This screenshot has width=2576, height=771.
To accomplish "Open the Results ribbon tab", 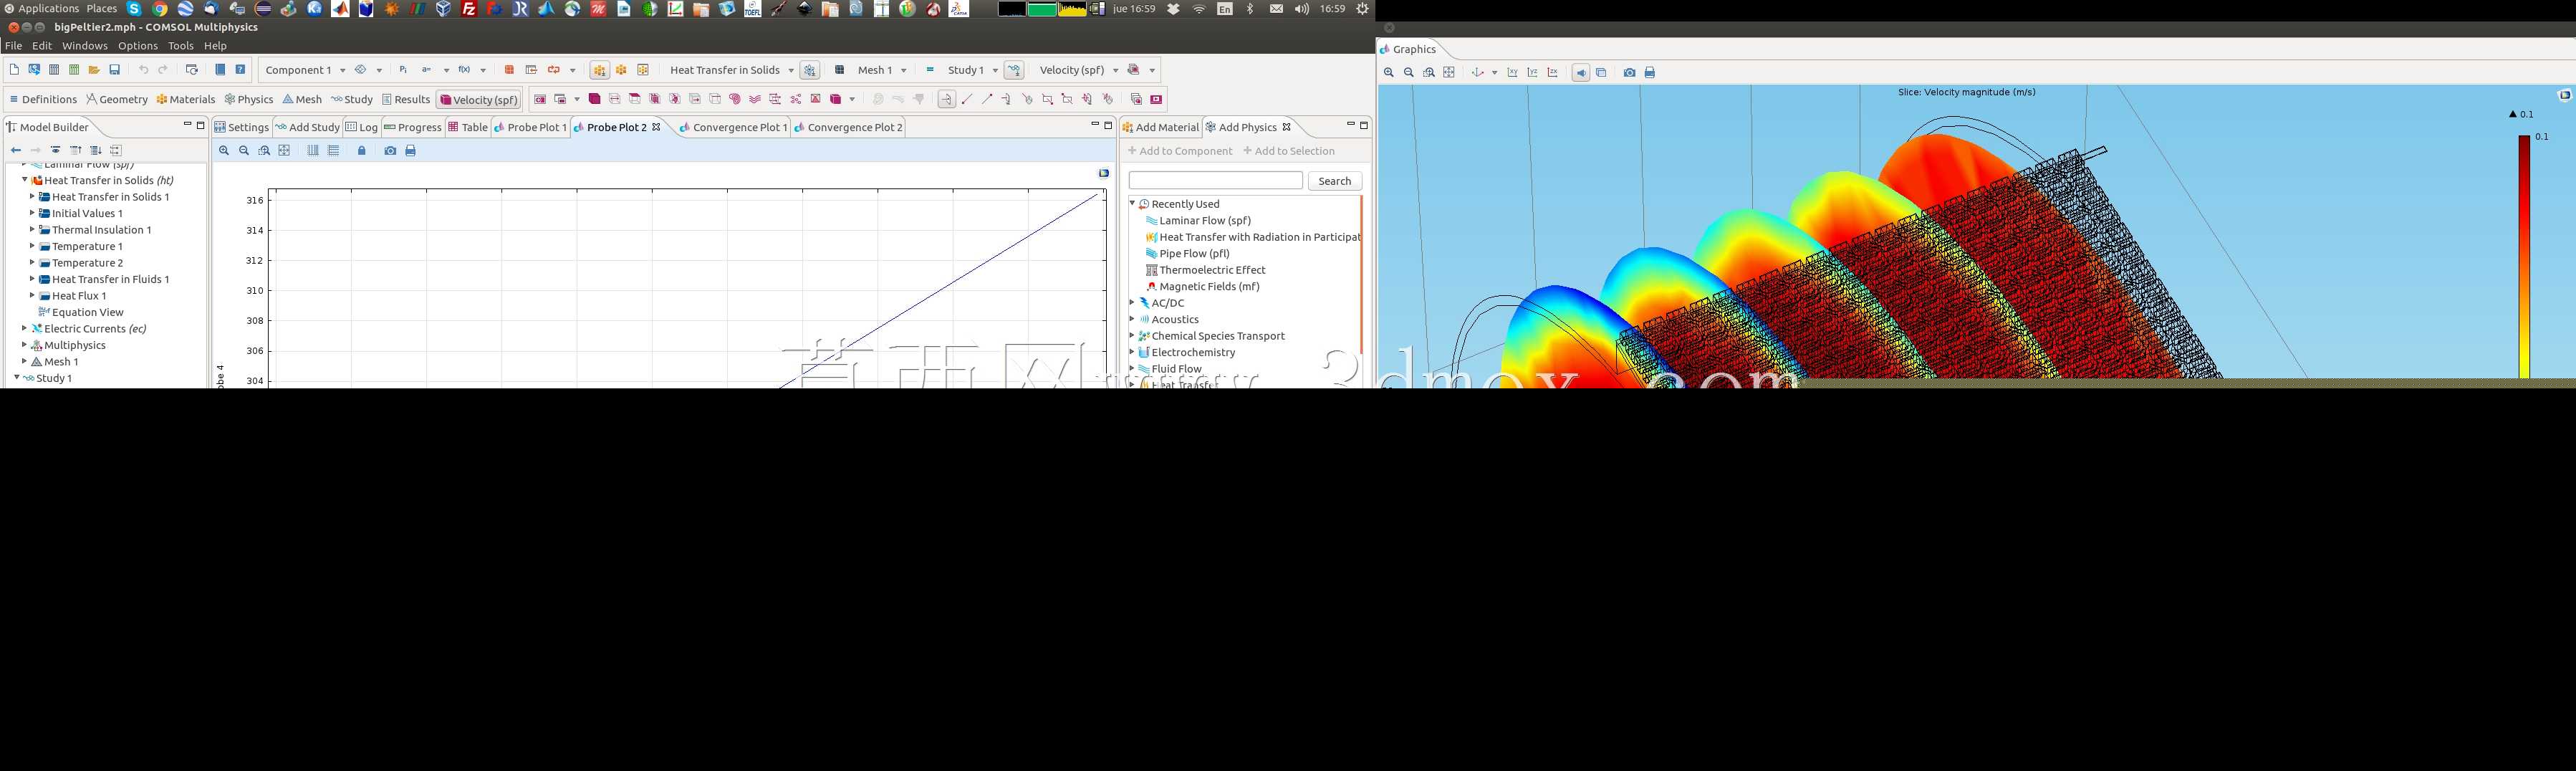I will pos(406,100).
